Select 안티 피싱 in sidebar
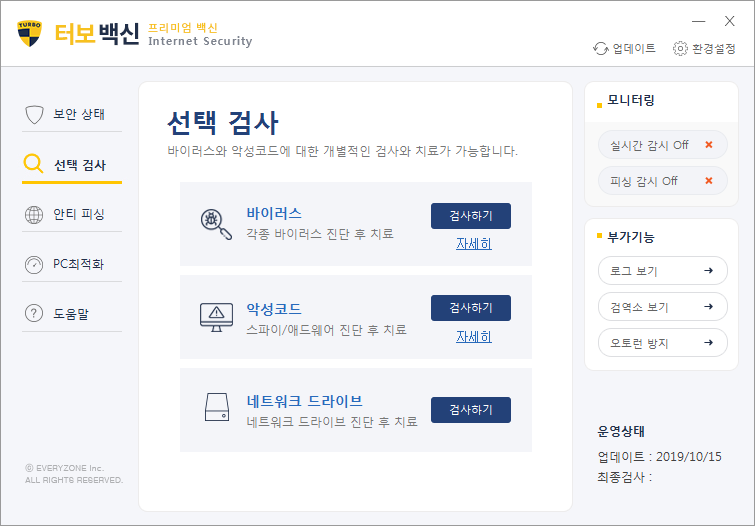 coord(72,214)
